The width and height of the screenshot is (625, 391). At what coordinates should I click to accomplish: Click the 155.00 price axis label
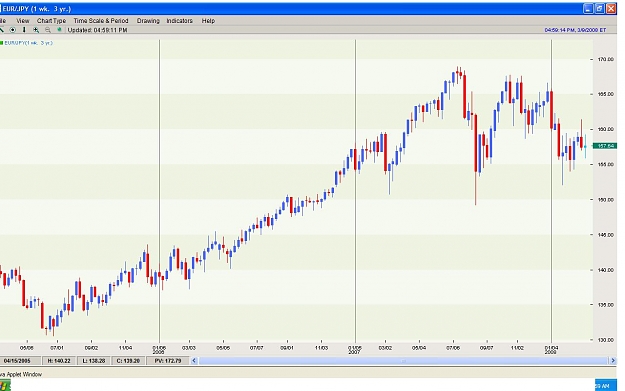pyautogui.click(x=605, y=164)
